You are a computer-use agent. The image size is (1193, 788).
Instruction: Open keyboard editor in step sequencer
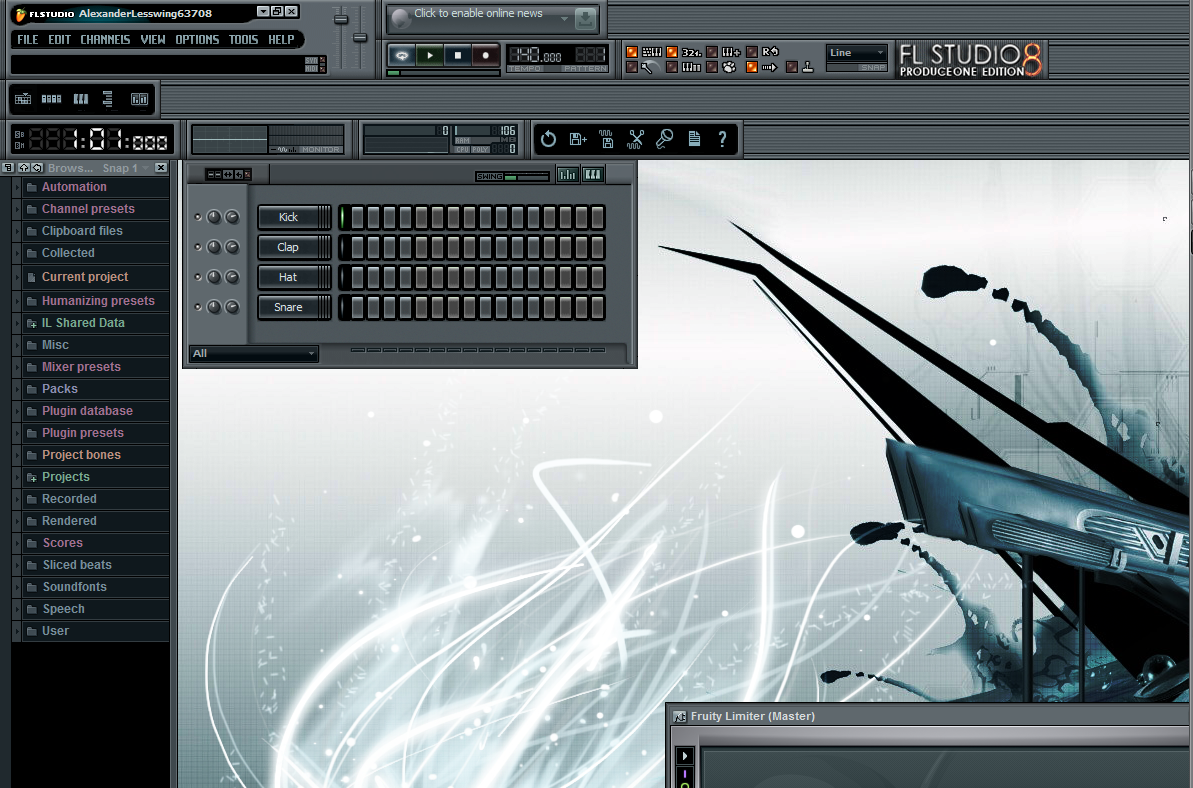click(x=592, y=175)
